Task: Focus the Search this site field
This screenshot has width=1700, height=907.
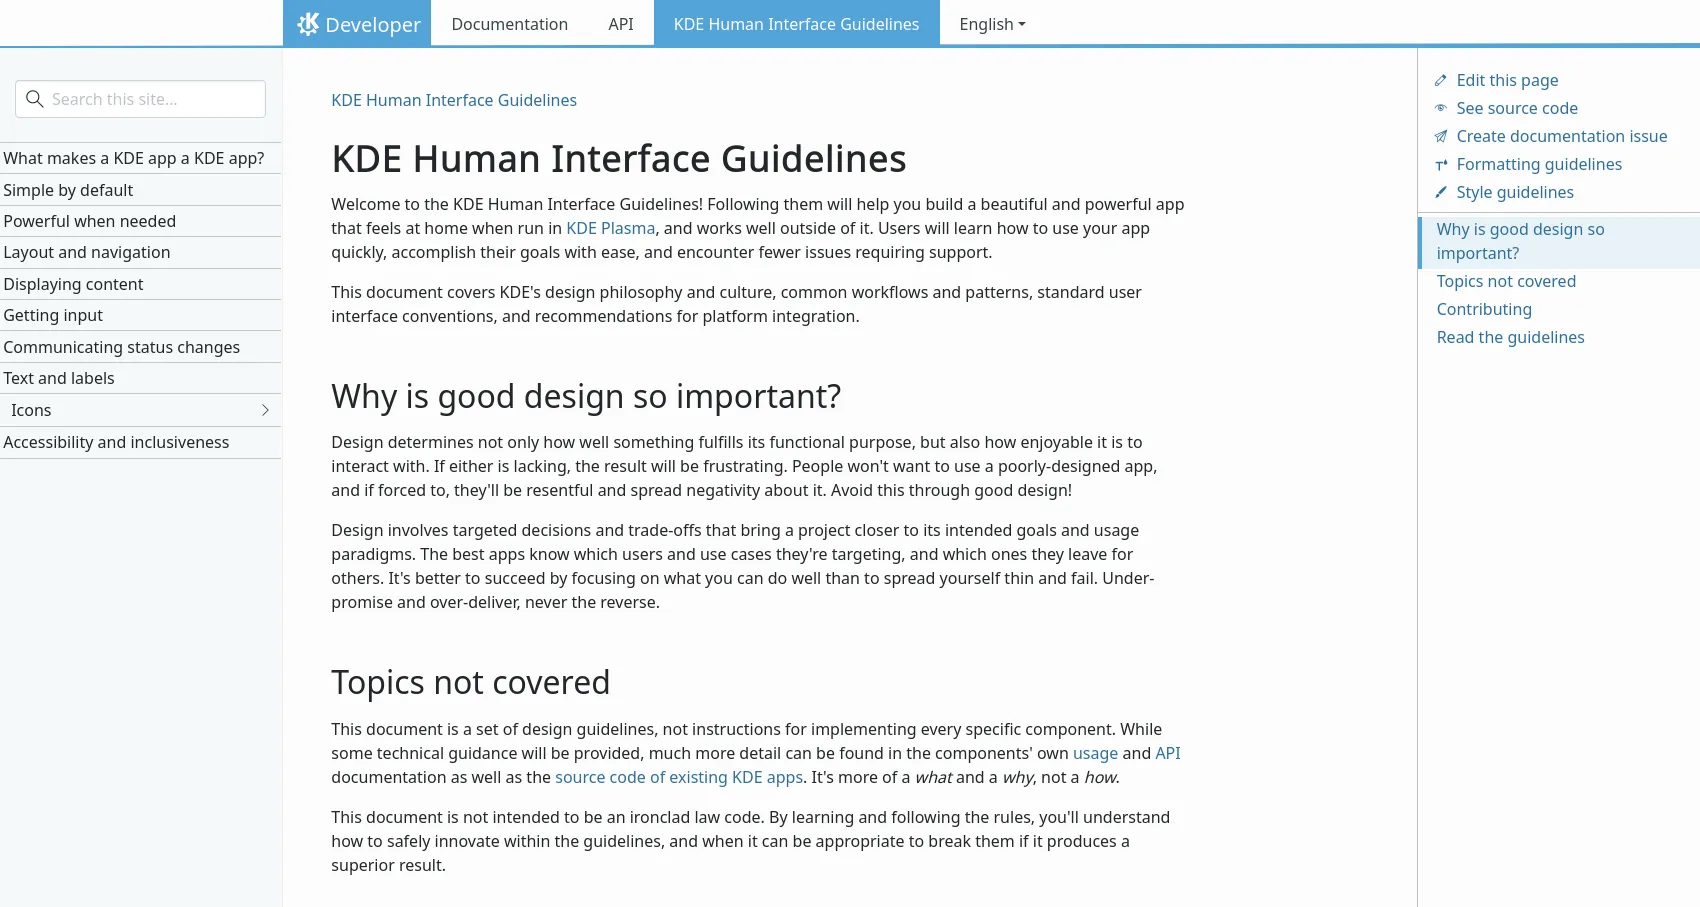Action: point(141,99)
